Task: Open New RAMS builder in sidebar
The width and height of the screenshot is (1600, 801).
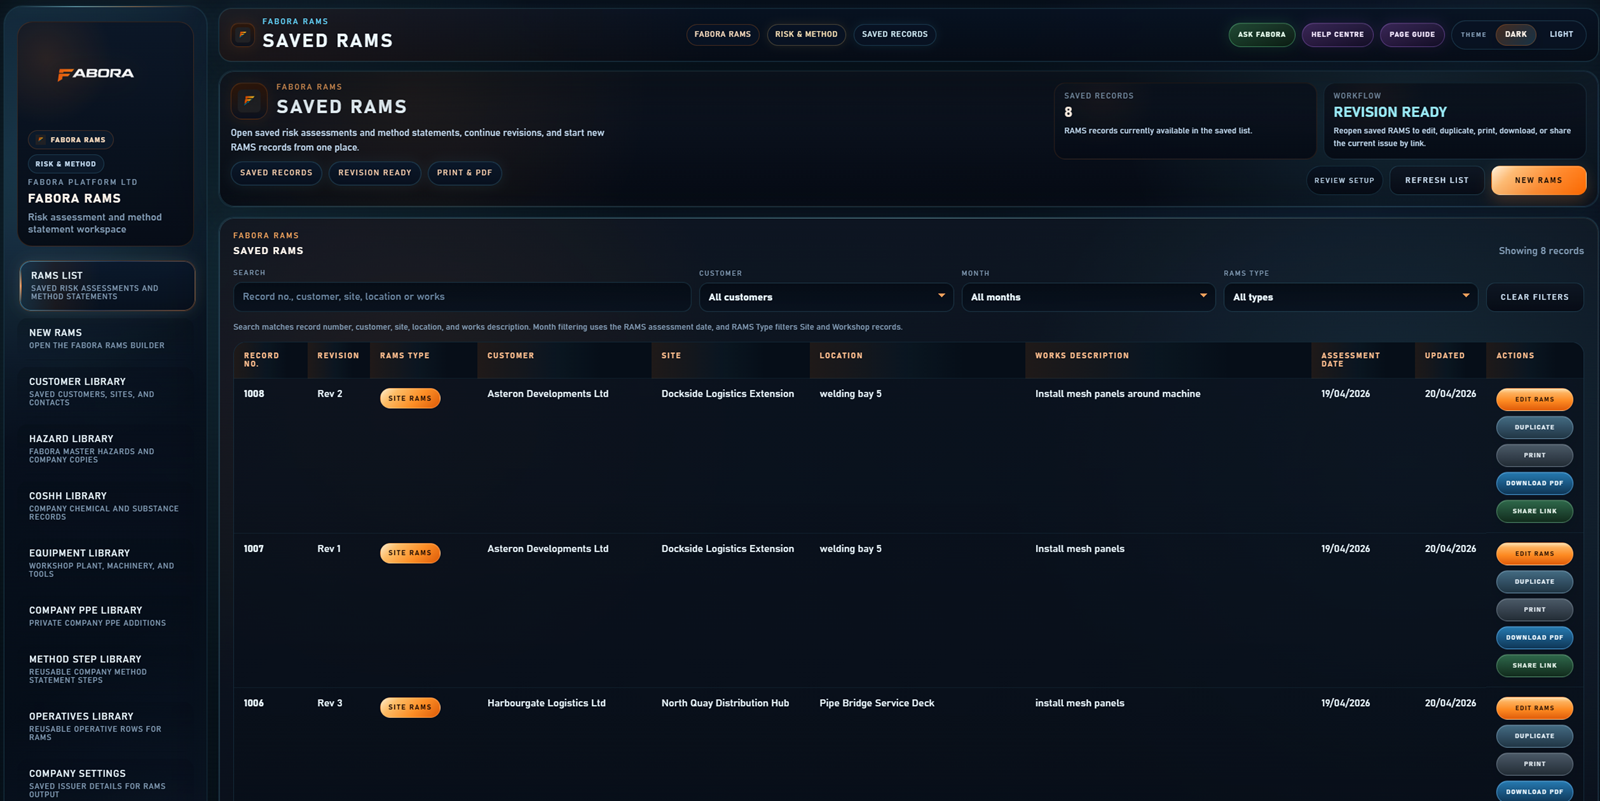Action: coord(107,339)
